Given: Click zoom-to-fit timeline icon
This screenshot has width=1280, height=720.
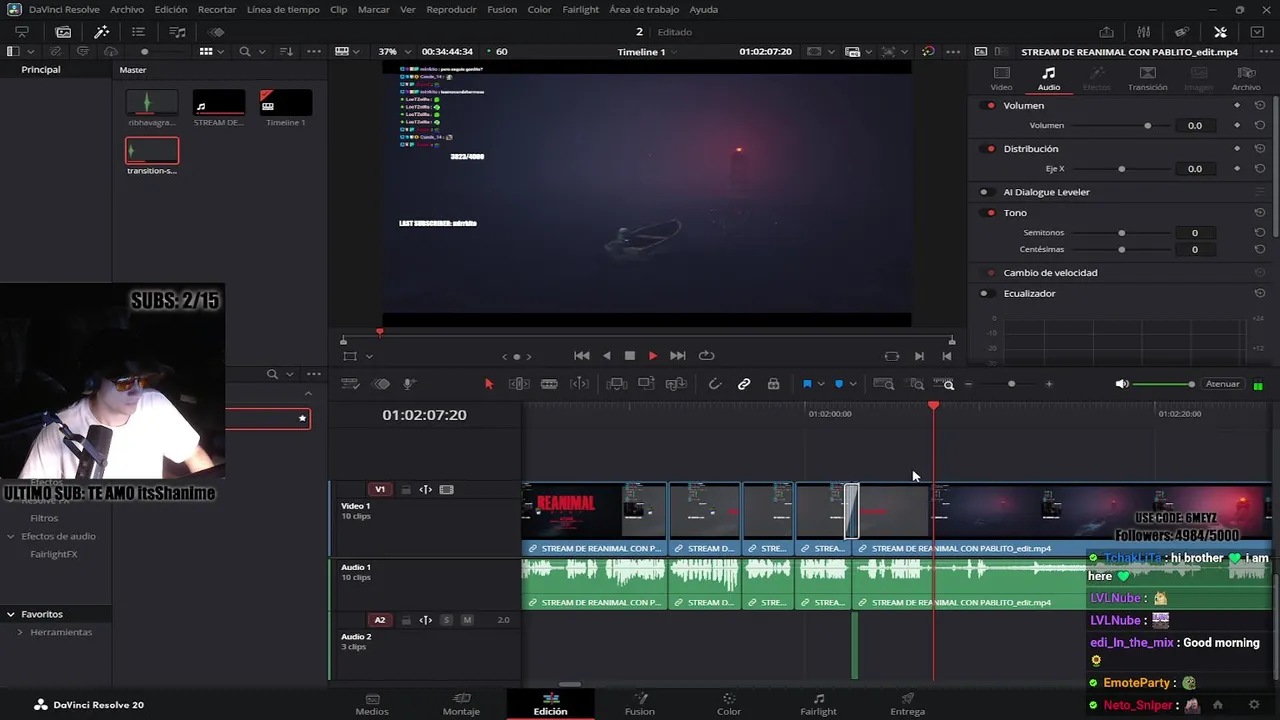Looking at the screenshot, I should (883, 384).
